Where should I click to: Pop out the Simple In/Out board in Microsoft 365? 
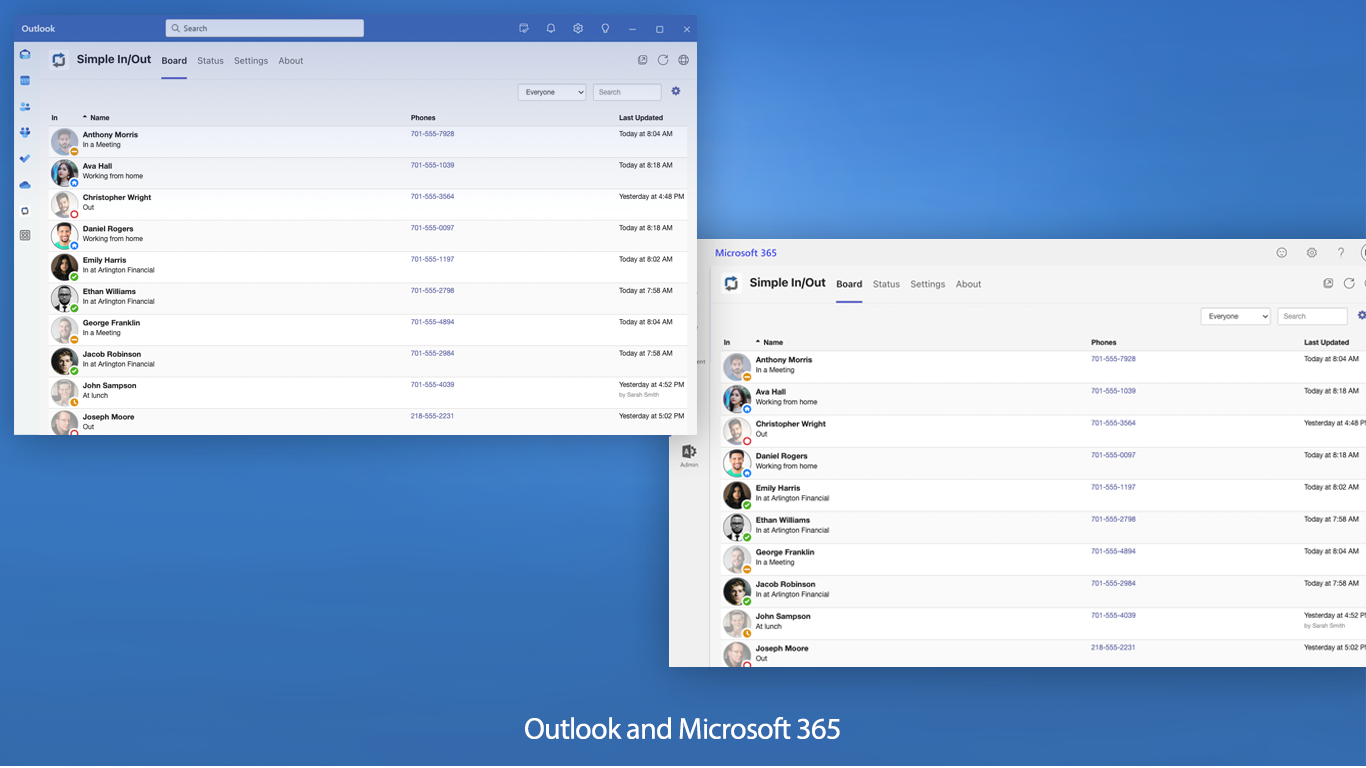click(1328, 284)
